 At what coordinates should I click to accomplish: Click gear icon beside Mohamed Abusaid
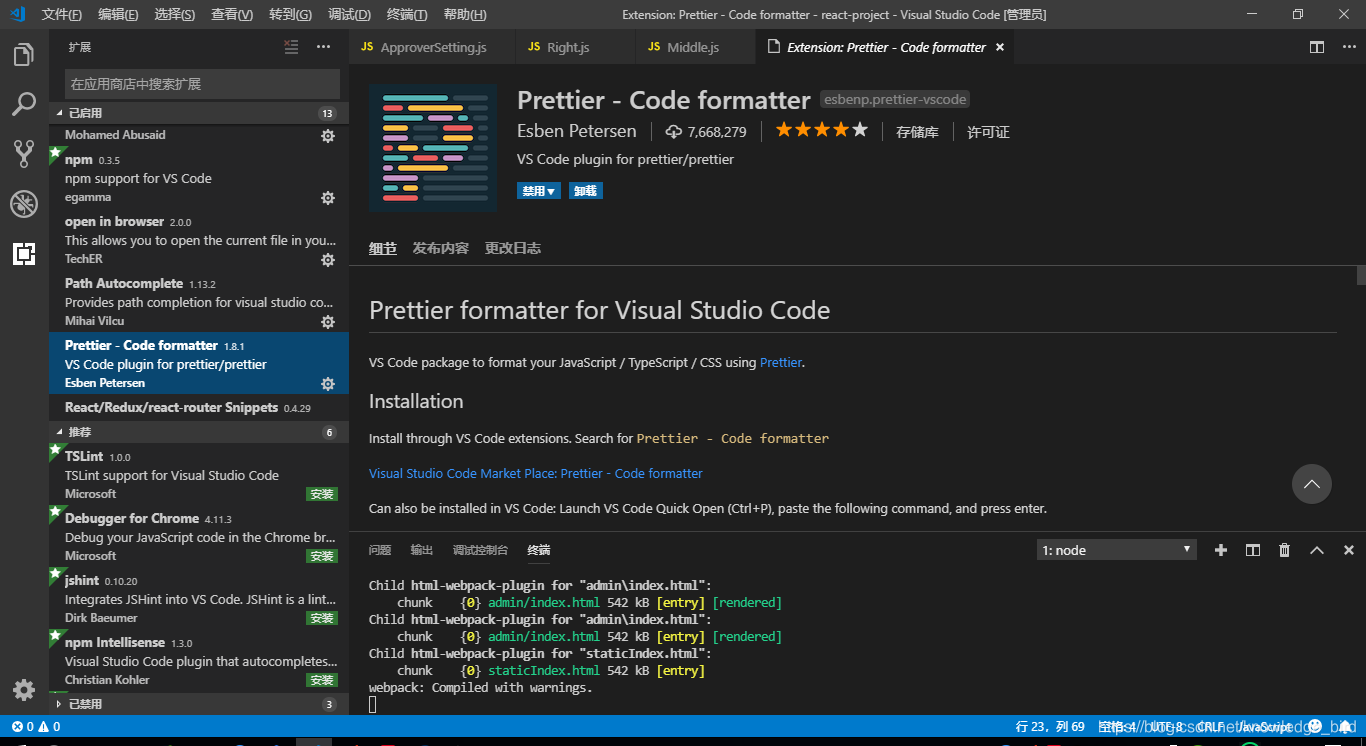pyautogui.click(x=327, y=136)
